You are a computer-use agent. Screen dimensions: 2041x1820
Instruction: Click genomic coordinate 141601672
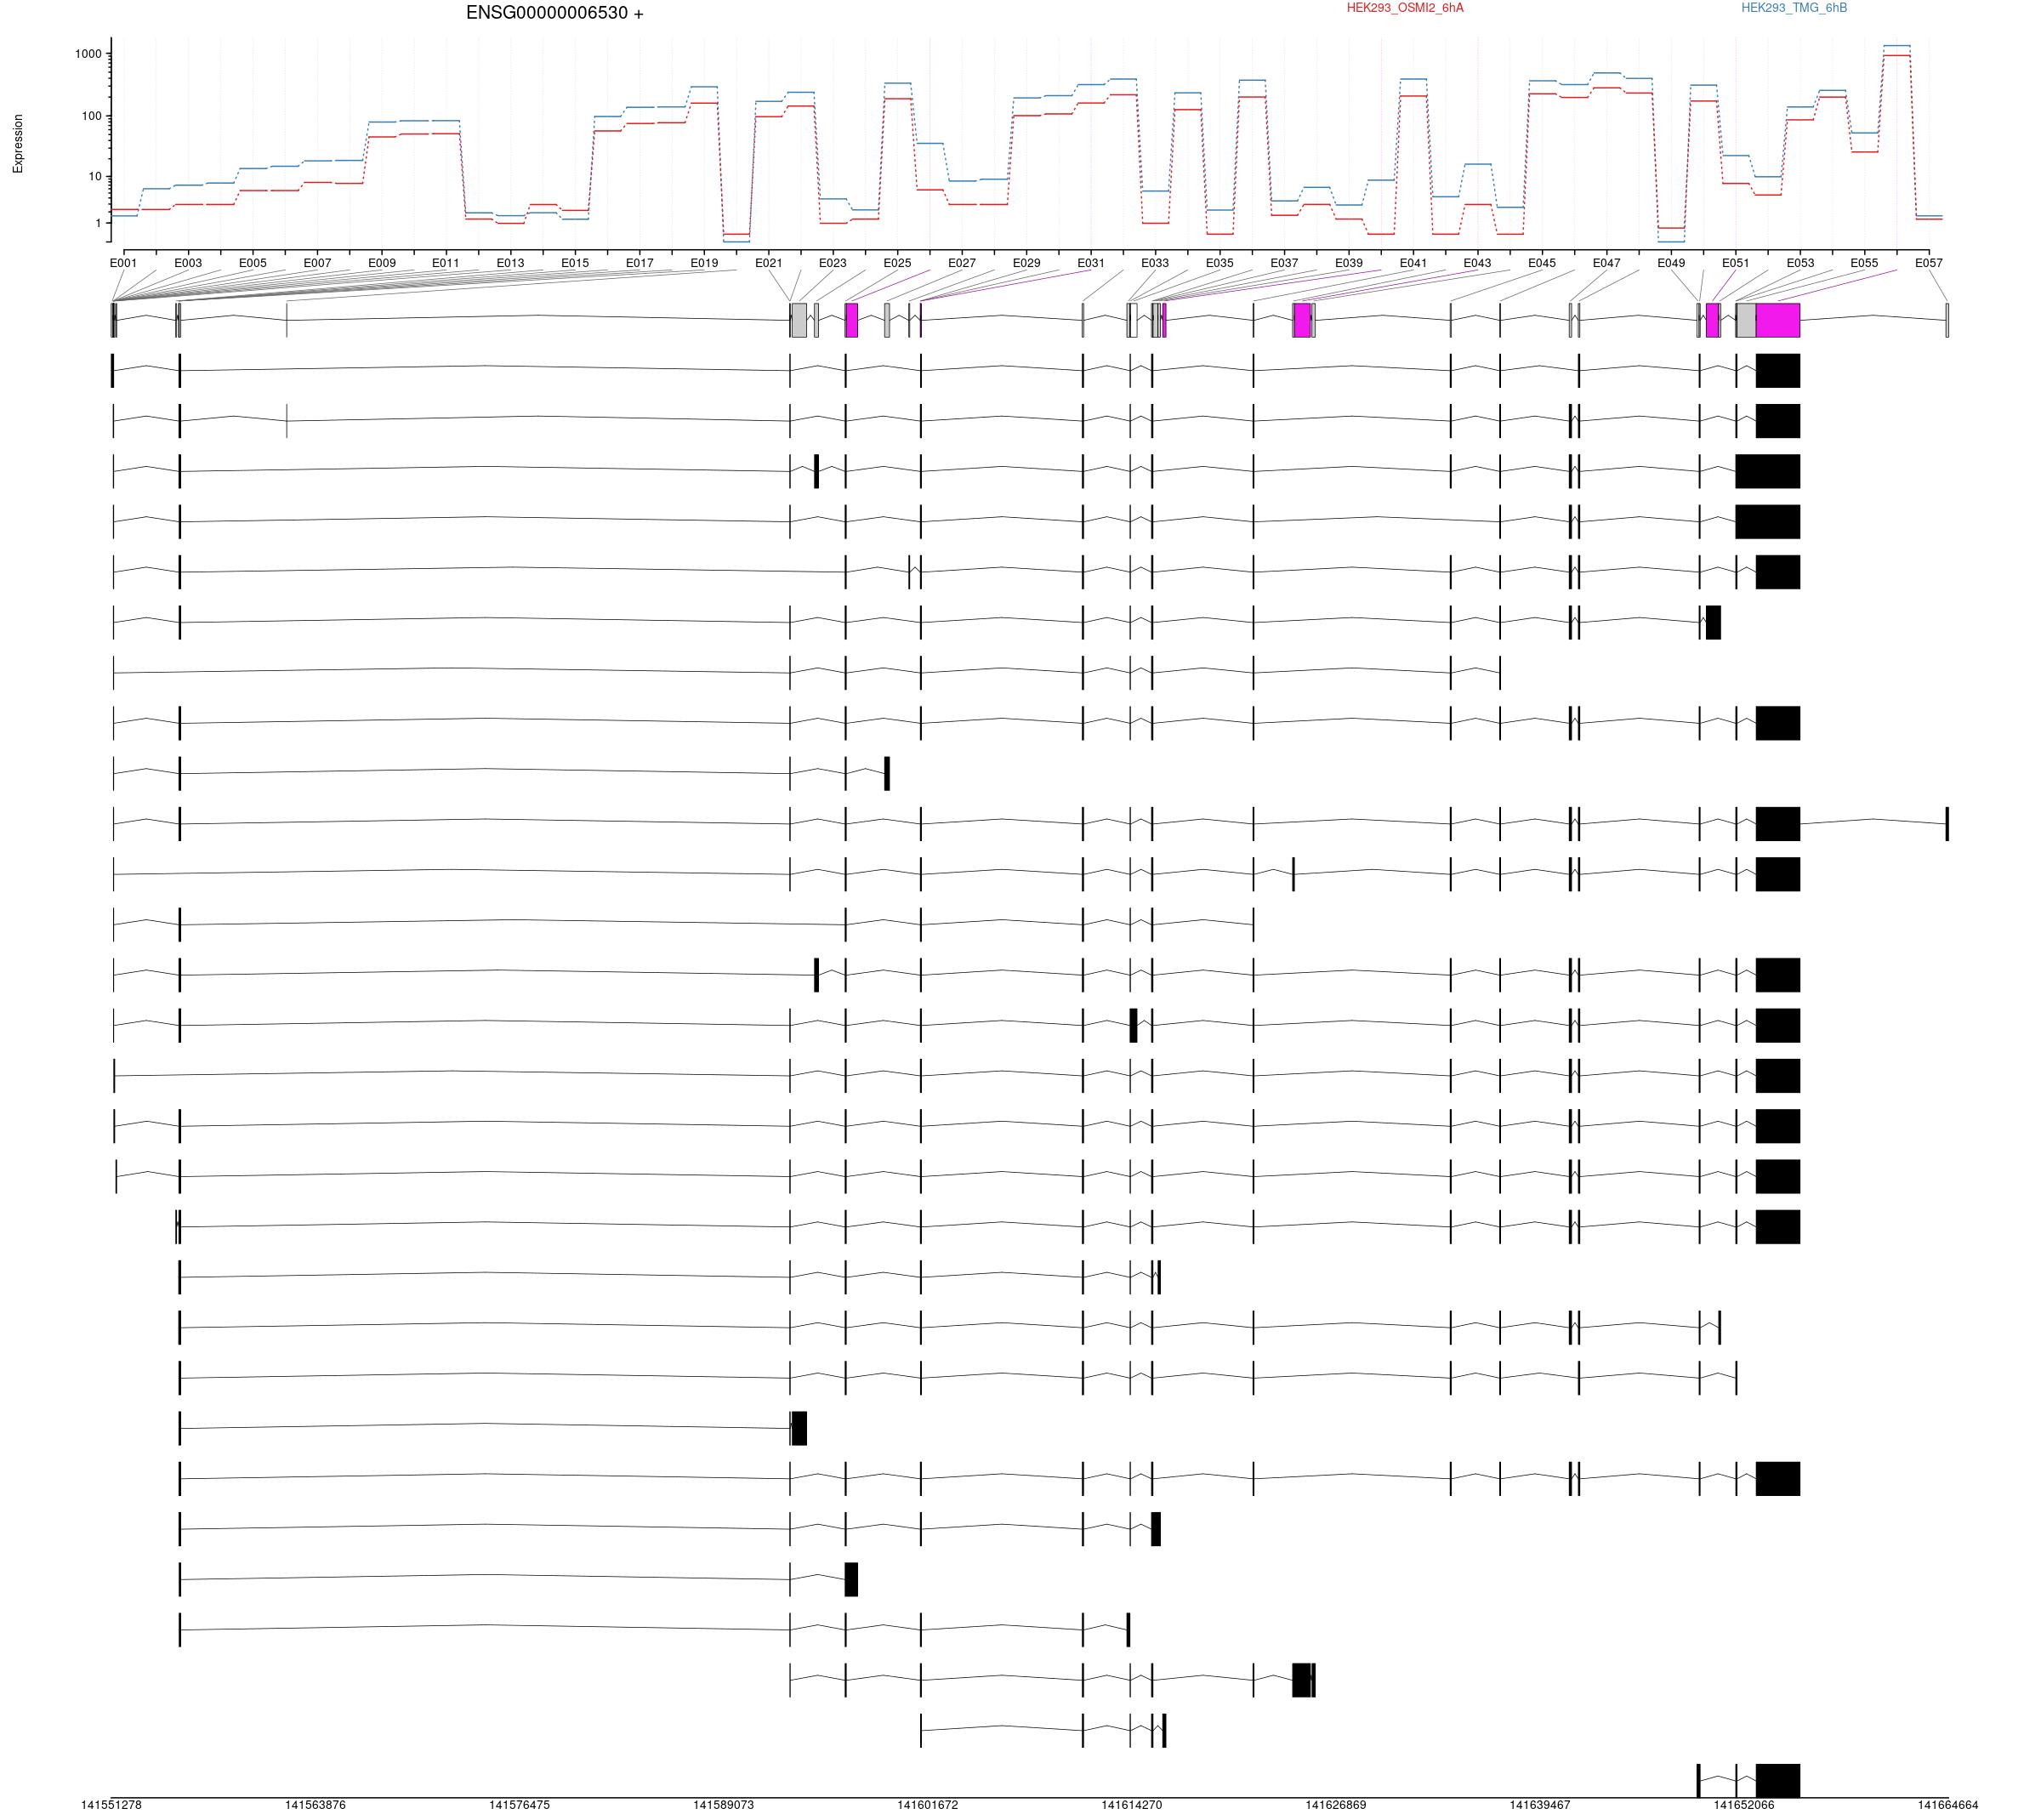click(928, 1805)
